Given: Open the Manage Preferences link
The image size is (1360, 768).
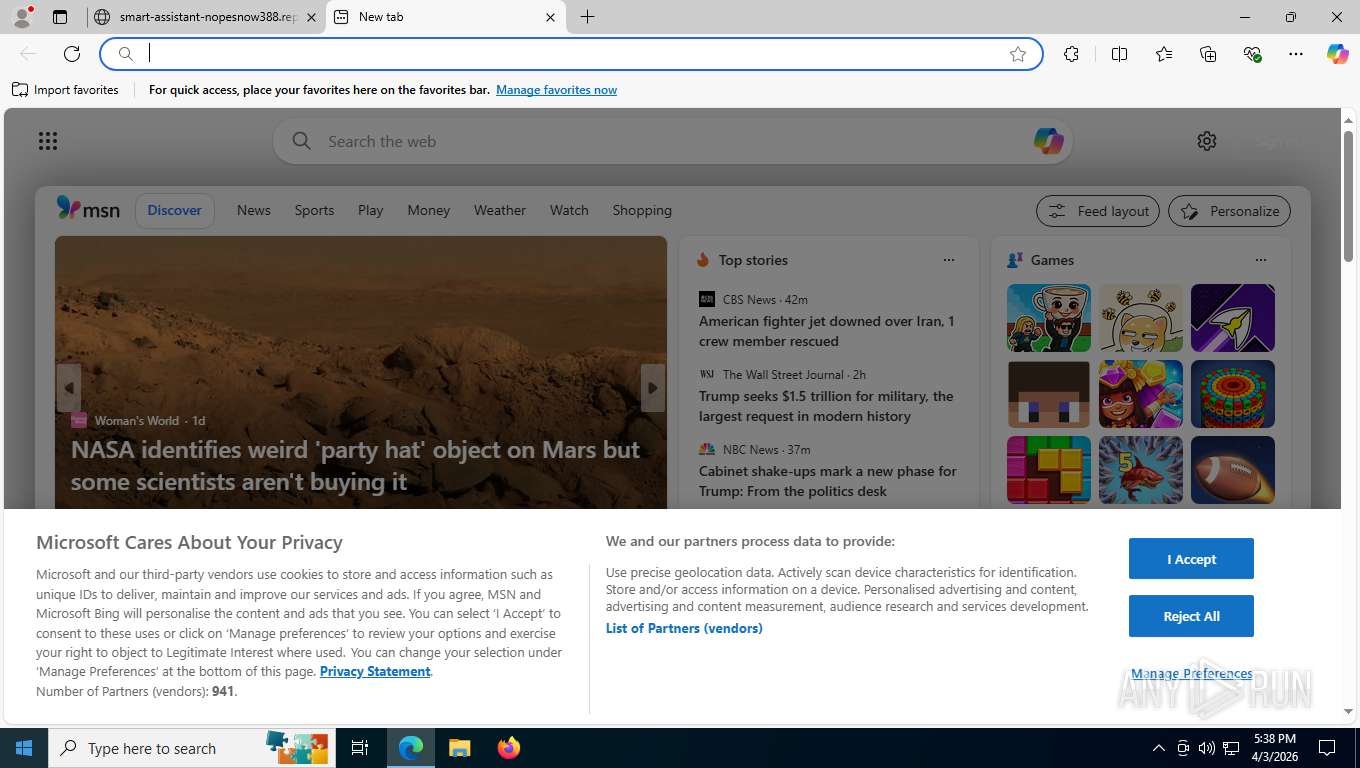Looking at the screenshot, I should (x=1191, y=674).
